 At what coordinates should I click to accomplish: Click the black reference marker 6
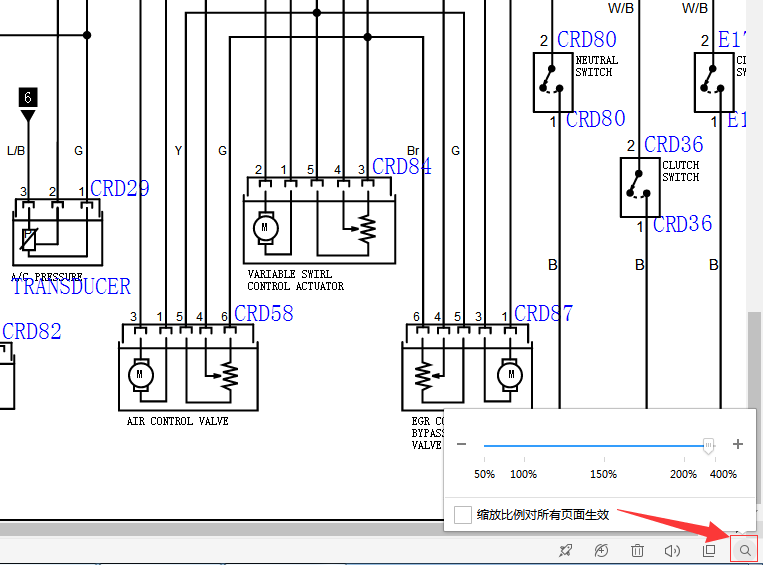(28, 98)
